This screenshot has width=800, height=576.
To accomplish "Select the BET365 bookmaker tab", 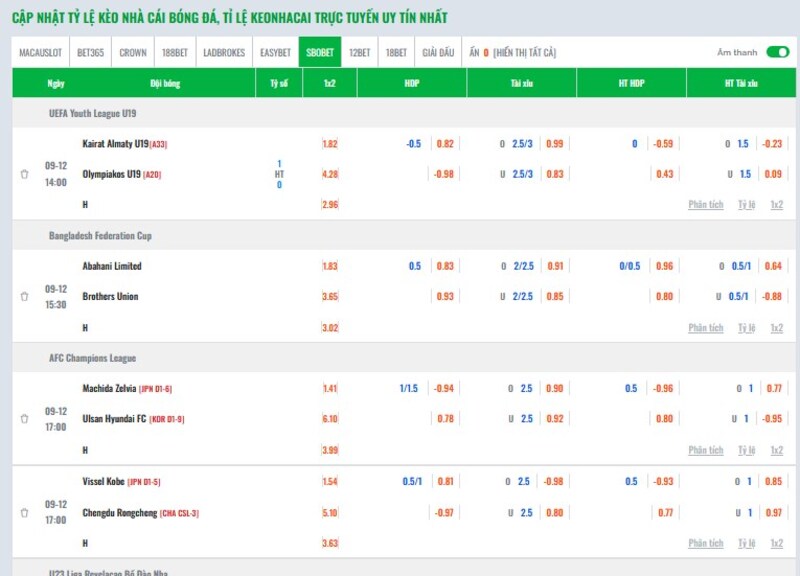I will 91,52.
